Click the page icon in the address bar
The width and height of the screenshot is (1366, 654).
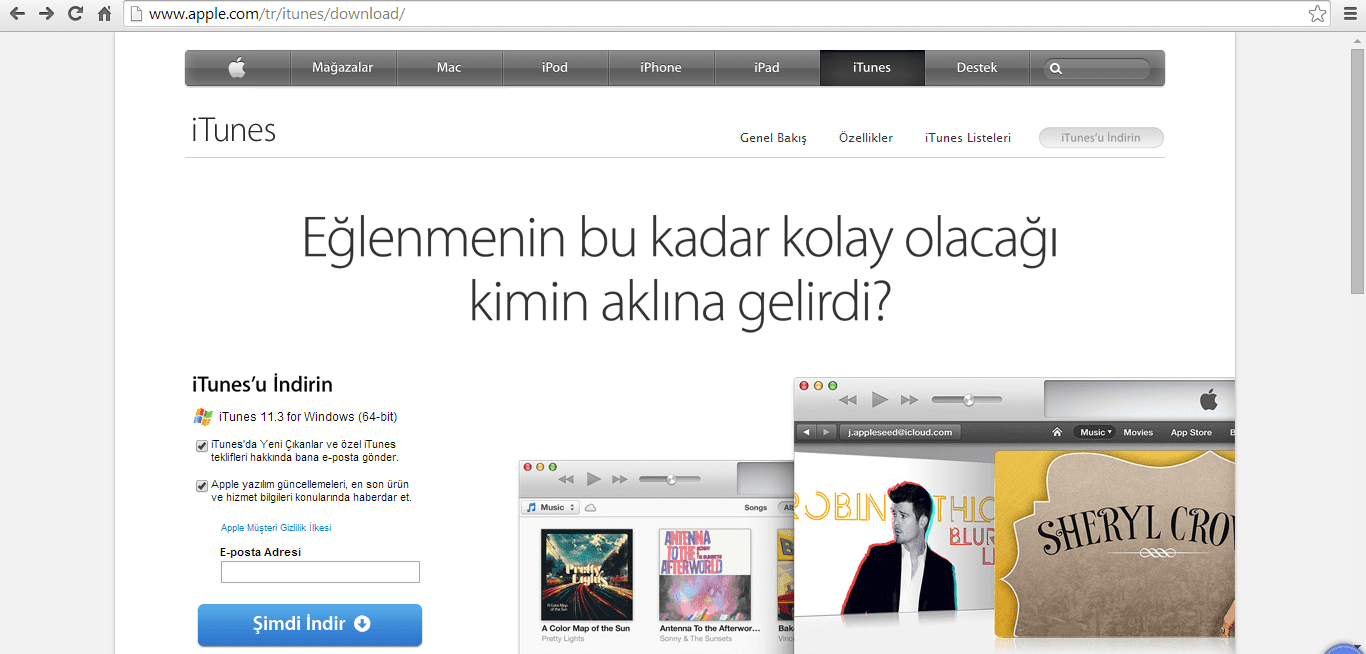(138, 14)
